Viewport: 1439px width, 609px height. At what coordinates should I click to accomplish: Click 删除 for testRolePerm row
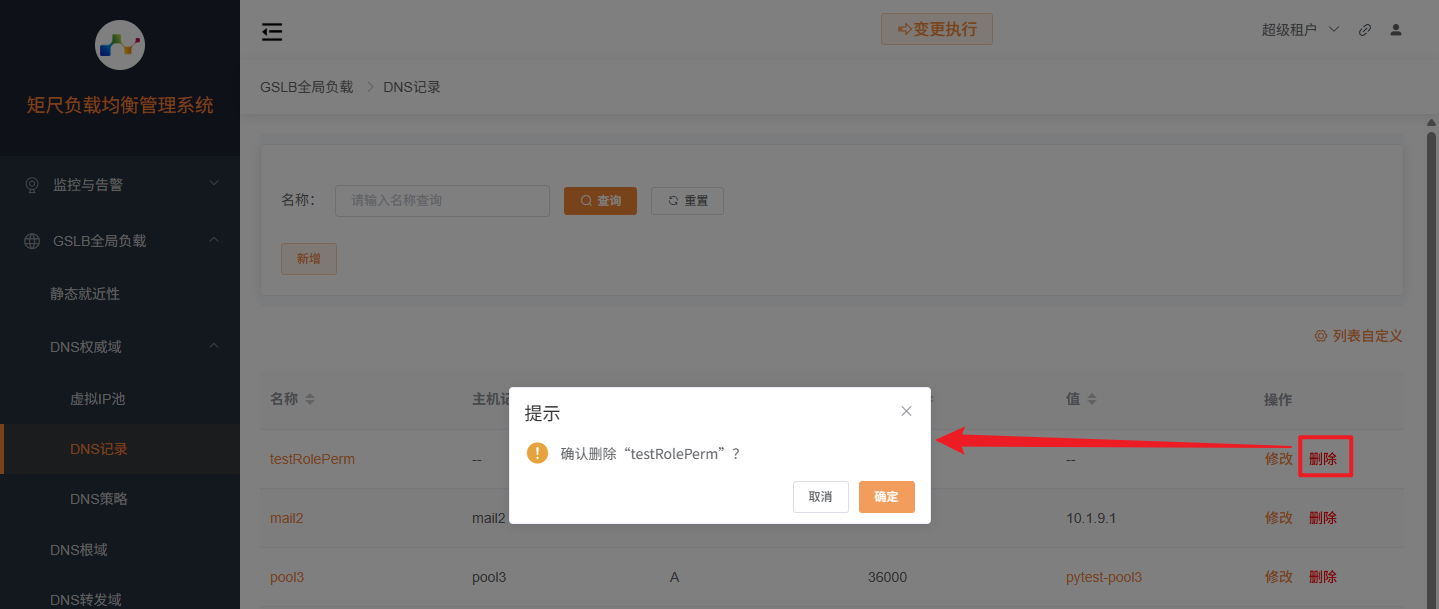[x=1323, y=459]
